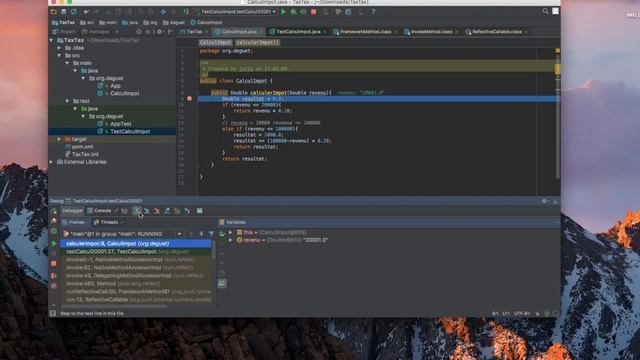Select the calculerImpot:9 stack frame
640x360 pixels.
tap(136, 244)
